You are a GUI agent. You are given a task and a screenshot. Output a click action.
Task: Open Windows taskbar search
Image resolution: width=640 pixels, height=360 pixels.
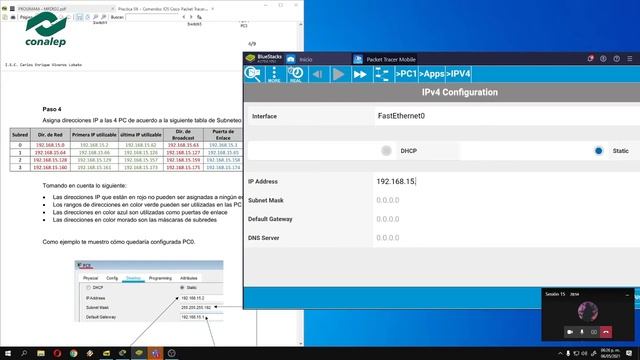tap(24, 353)
